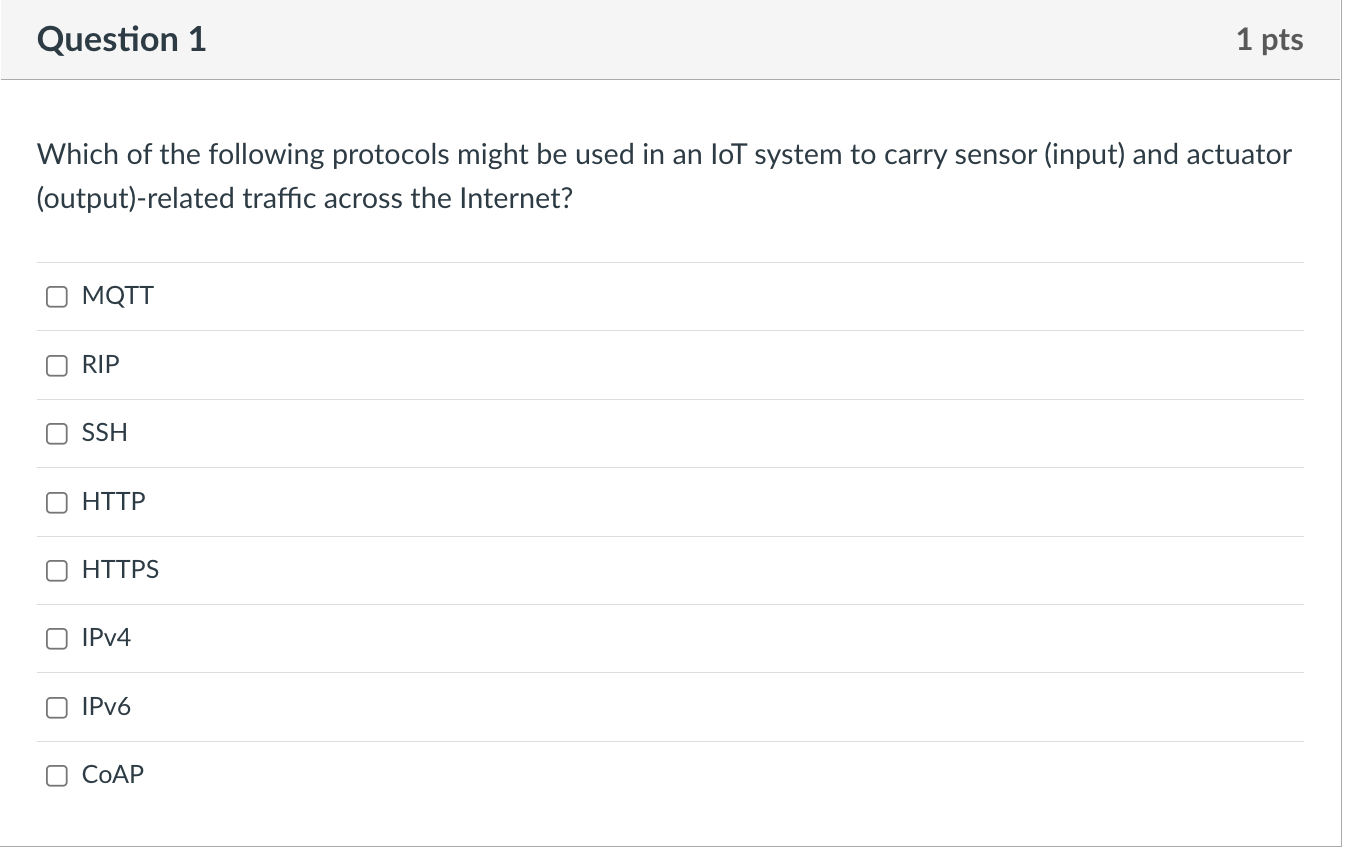Click the "(output)-related traffic" question line
This screenshot has height=850, width=1346.
pos(305,199)
